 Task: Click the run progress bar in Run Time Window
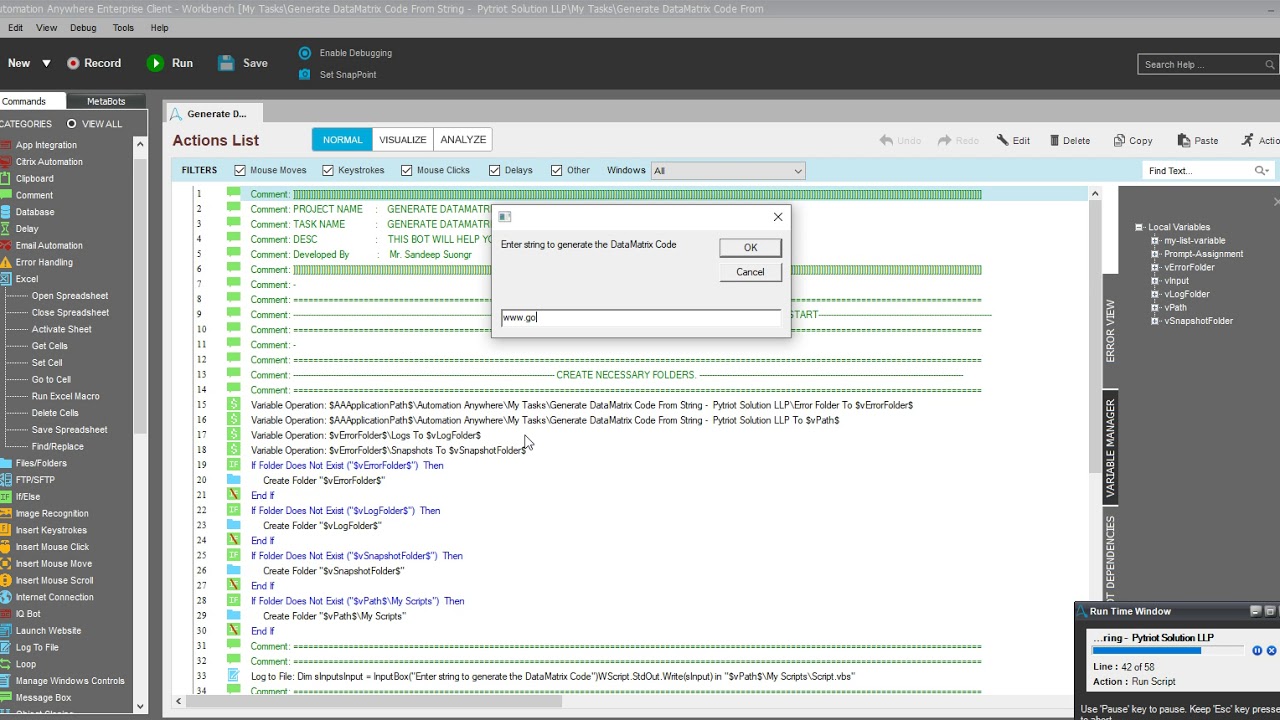coord(1168,650)
